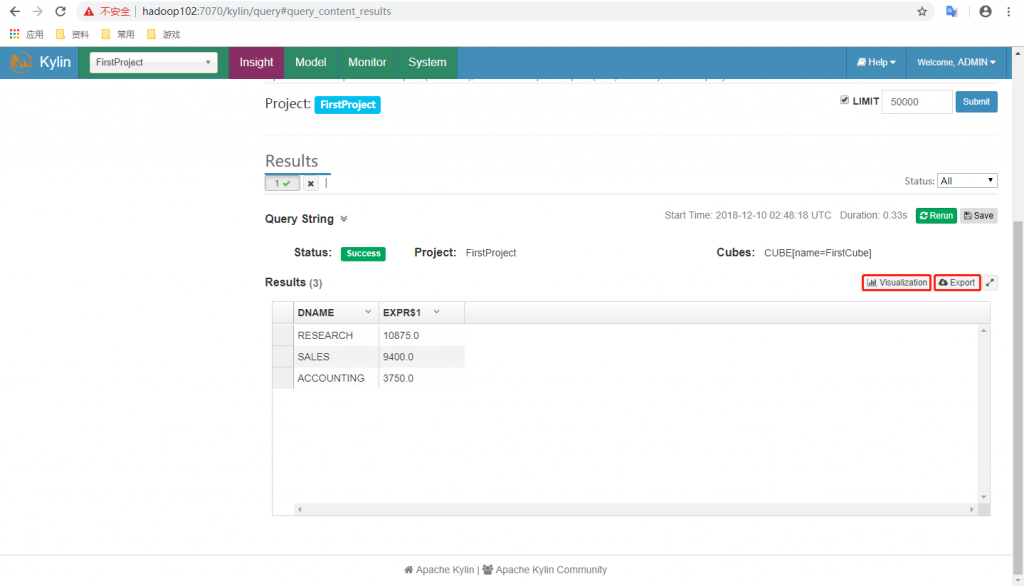1024x586 pixels.
Task: Click the browser forward arrow
Action: [x=37, y=11]
